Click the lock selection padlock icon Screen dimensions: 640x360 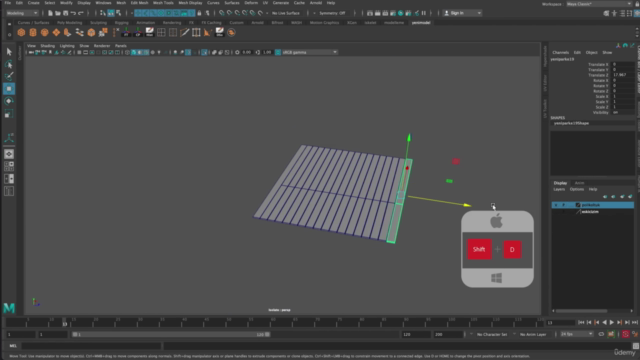click(x=199, y=13)
